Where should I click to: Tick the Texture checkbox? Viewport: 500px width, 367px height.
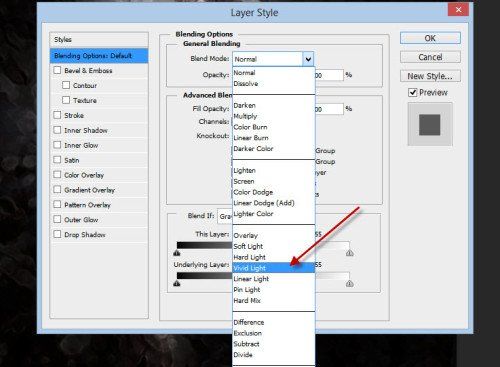click(x=66, y=100)
